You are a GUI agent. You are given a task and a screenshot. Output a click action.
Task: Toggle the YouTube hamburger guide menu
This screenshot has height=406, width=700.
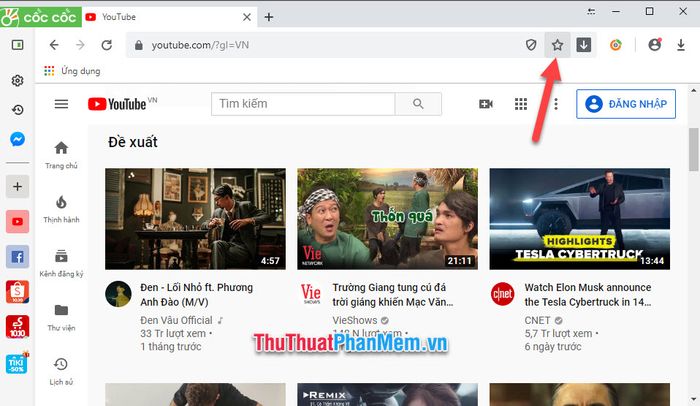(62, 104)
